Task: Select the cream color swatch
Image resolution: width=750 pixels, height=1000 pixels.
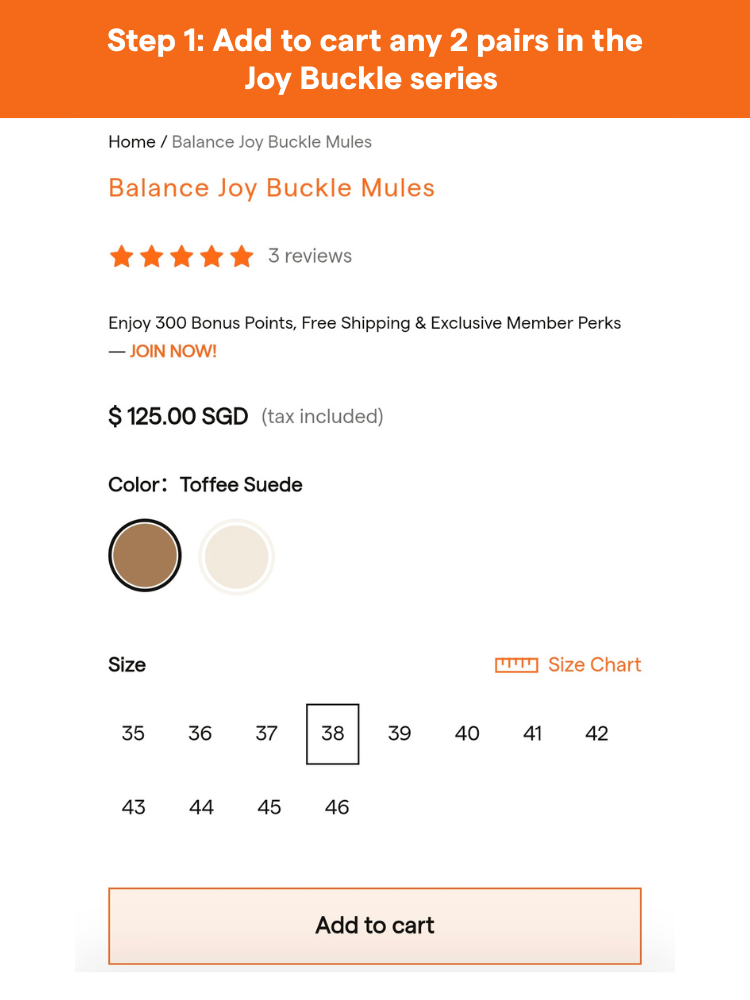Action: tap(236, 556)
